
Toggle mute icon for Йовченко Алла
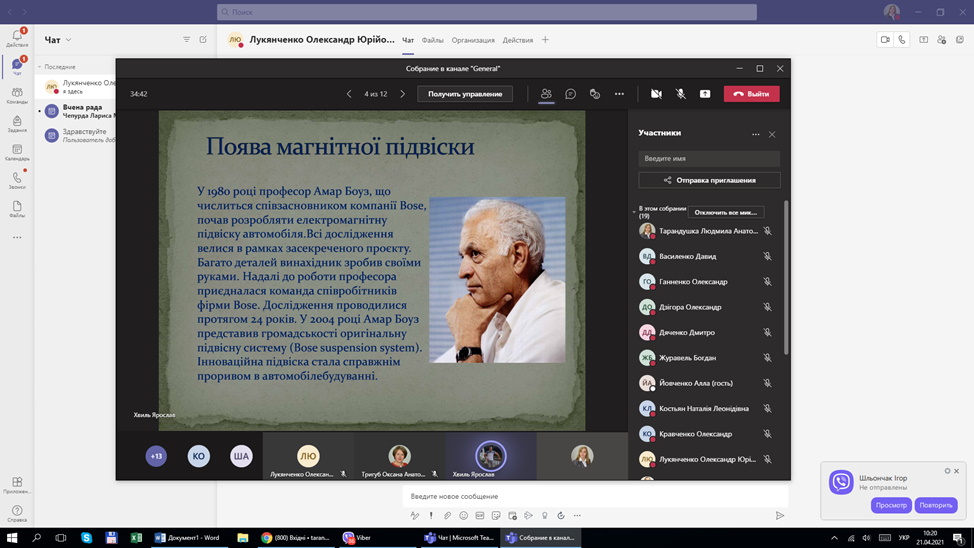pyautogui.click(x=768, y=383)
